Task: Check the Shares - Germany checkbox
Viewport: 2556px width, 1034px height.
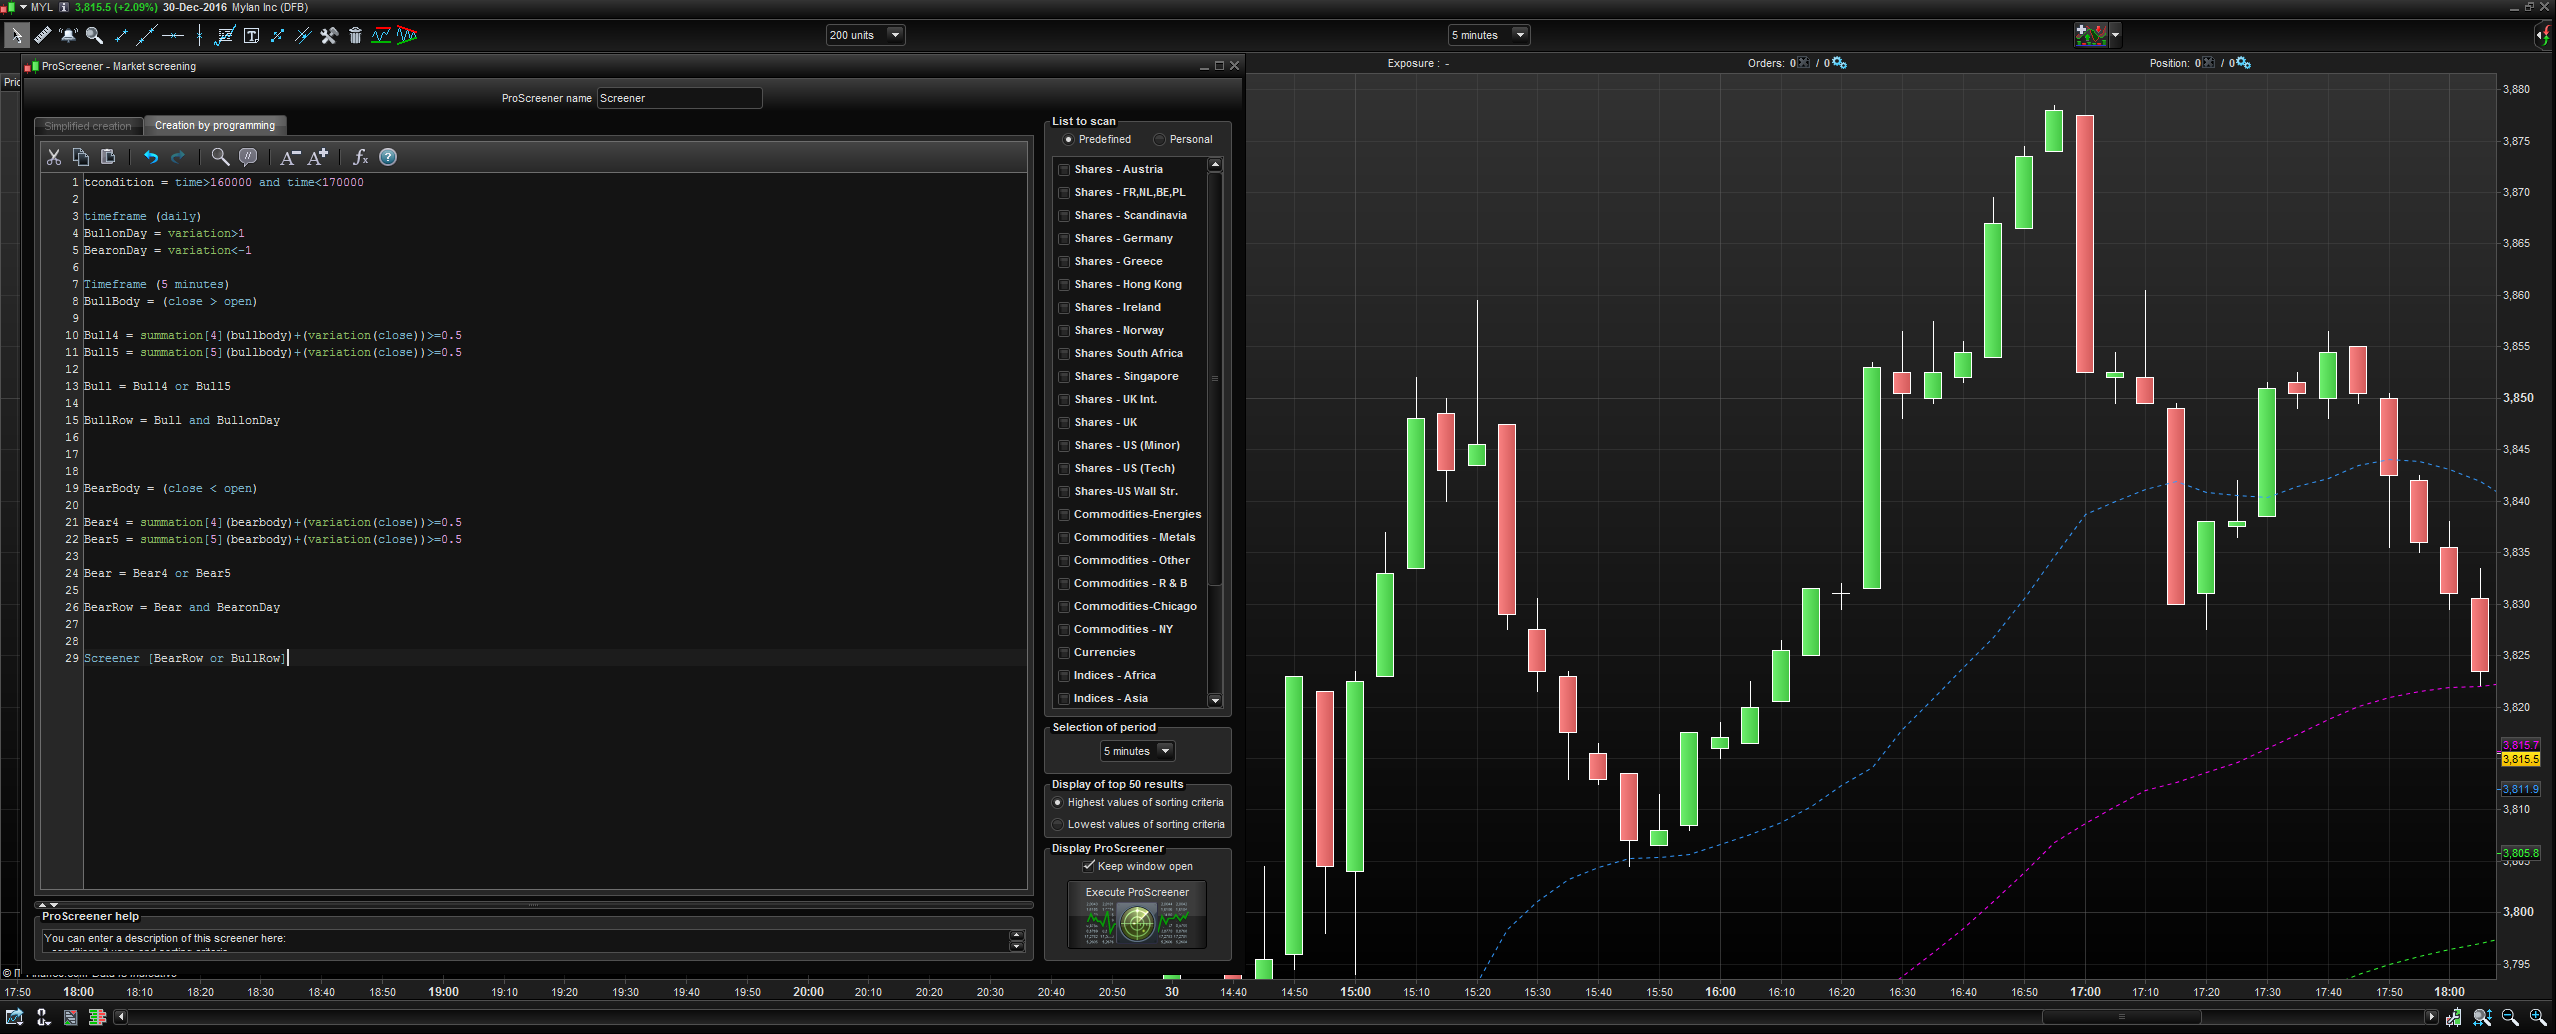Action: [1064, 239]
